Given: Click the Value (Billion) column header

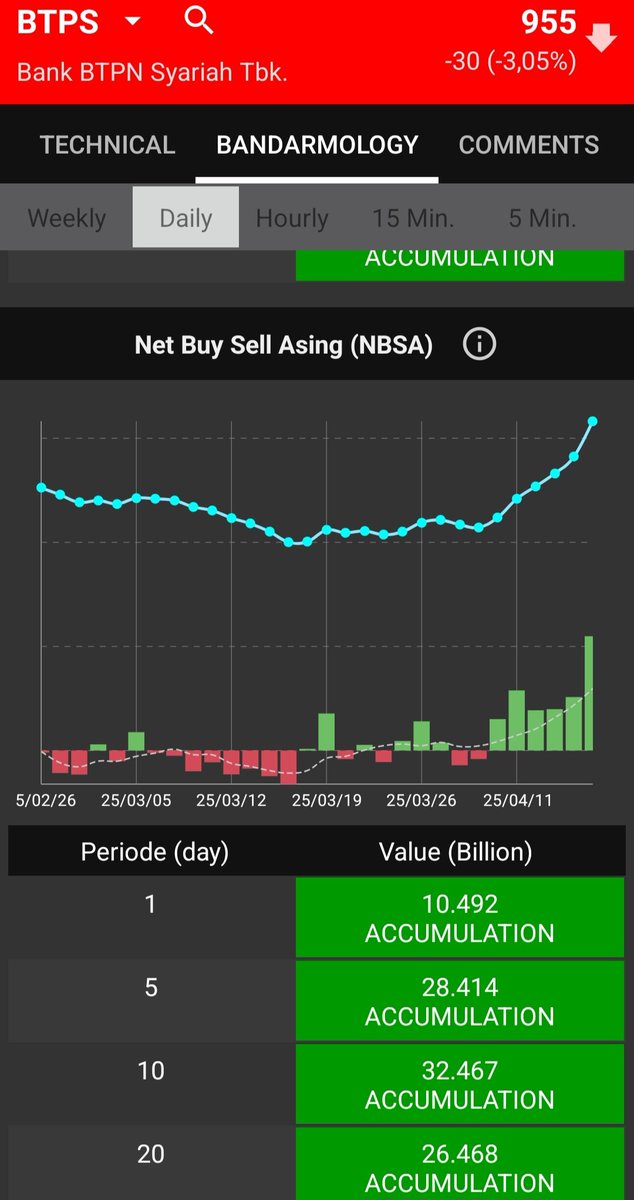Looking at the screenshot, I should (455, 852).
